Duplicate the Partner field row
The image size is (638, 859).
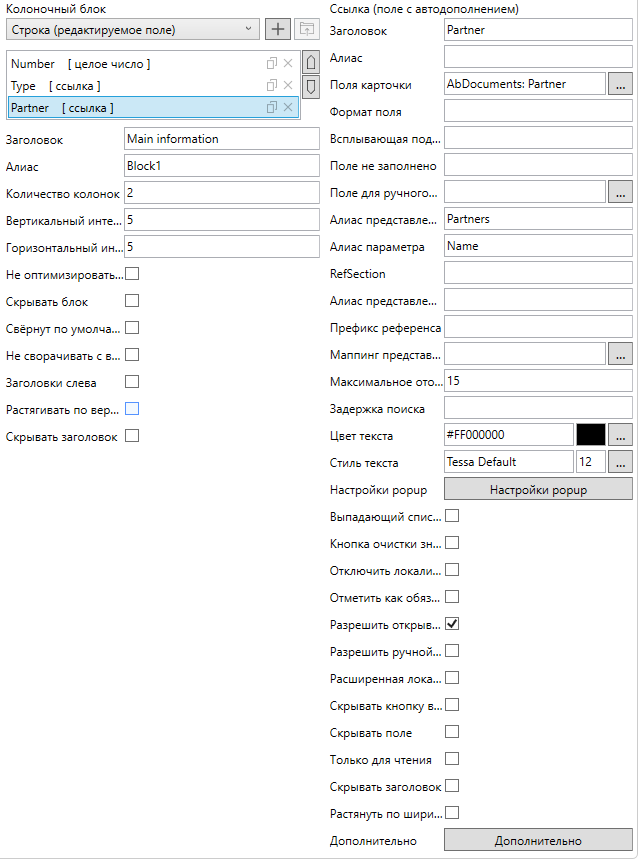click(x=271, y=108)
